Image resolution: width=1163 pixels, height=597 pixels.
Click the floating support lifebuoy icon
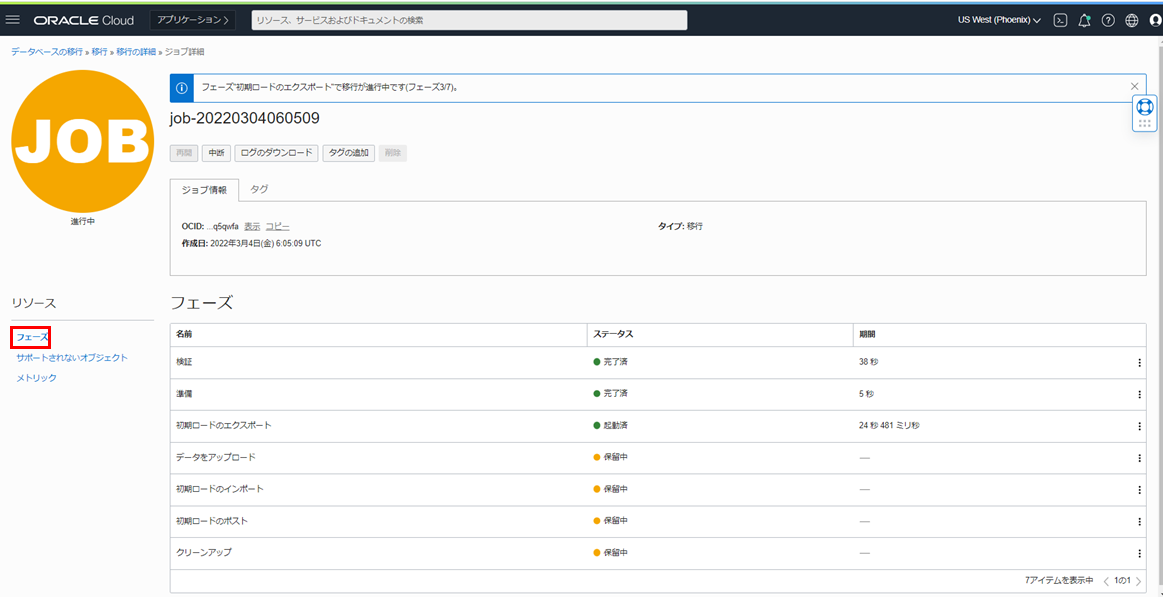1145,106
